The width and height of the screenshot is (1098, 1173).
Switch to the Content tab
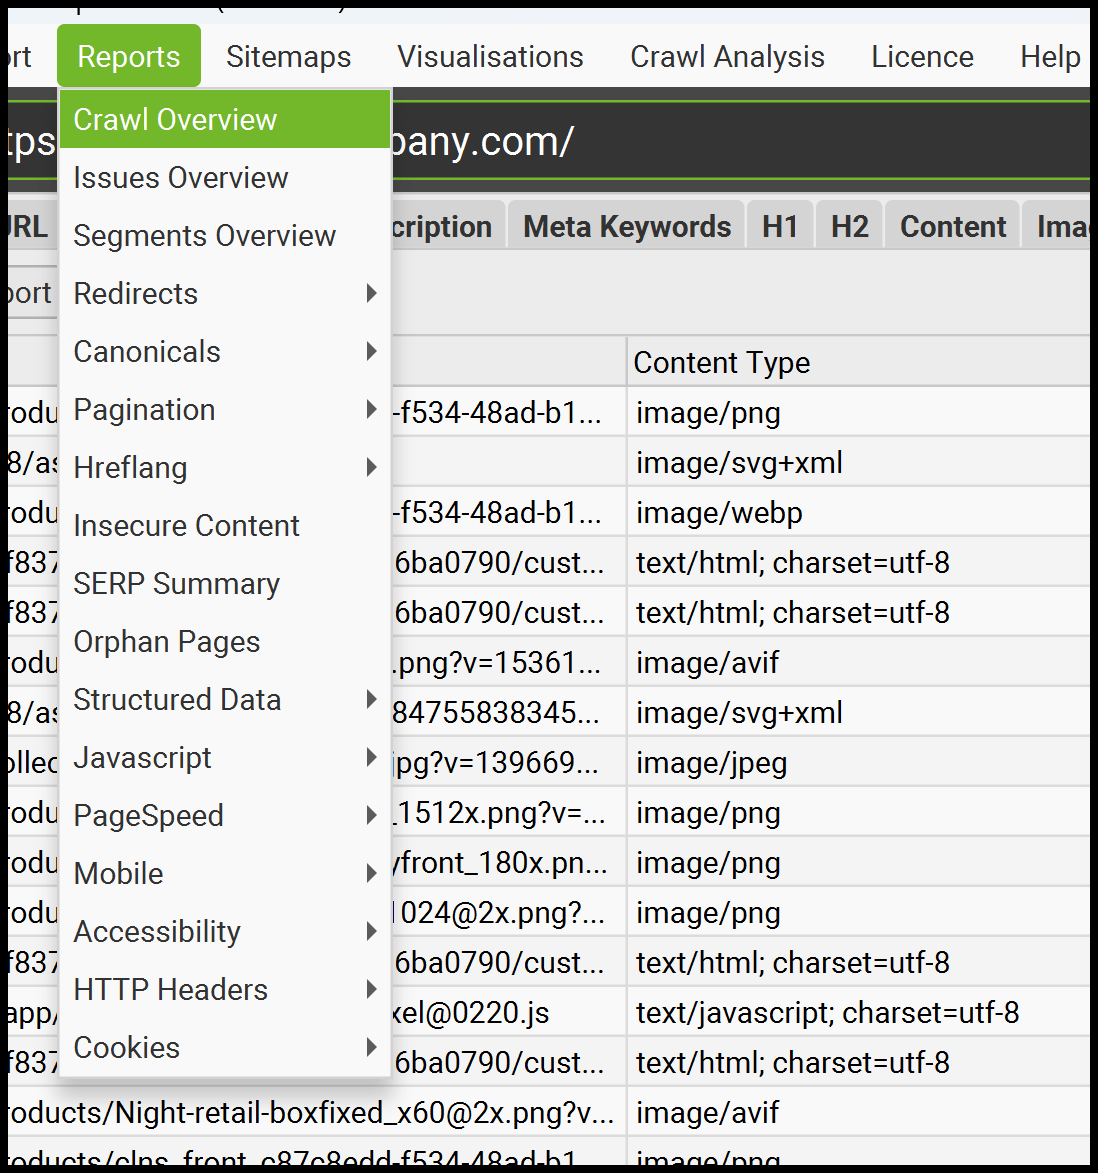click(x=953, y=226)
